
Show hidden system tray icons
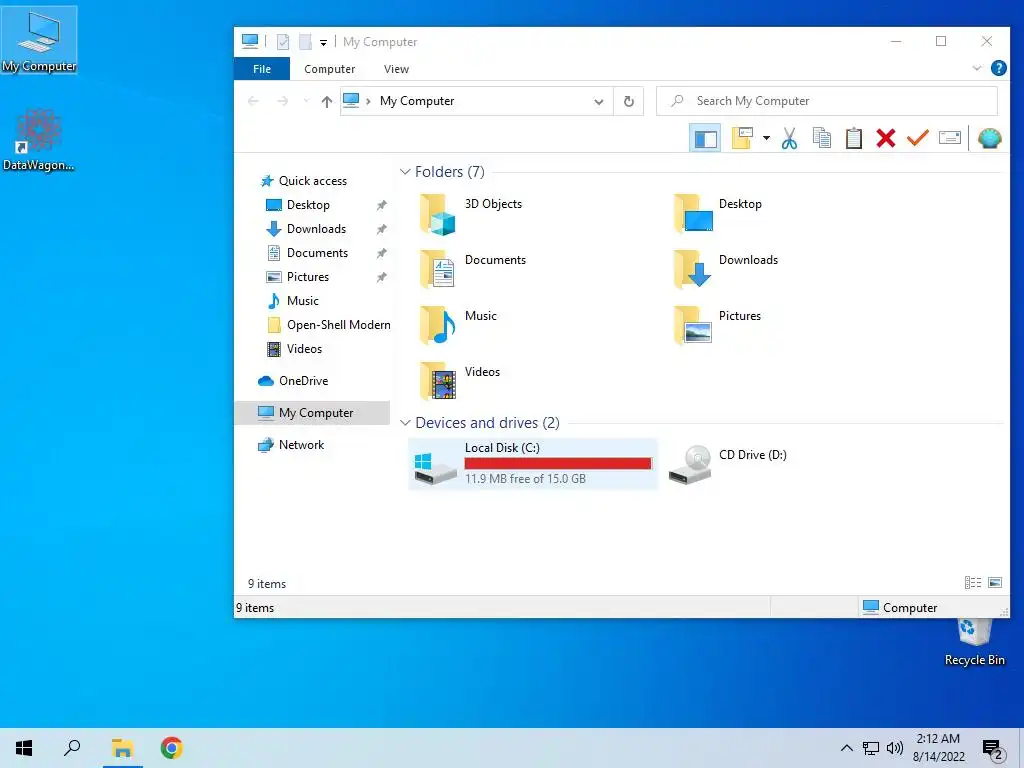pyautogui.click(x=846, y=748)
